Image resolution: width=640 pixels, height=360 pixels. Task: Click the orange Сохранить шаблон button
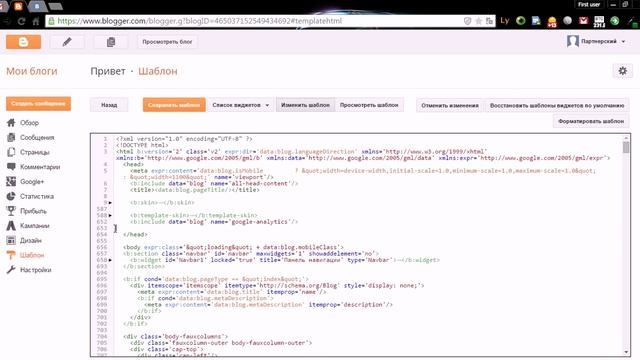click(x=174, y=105)
